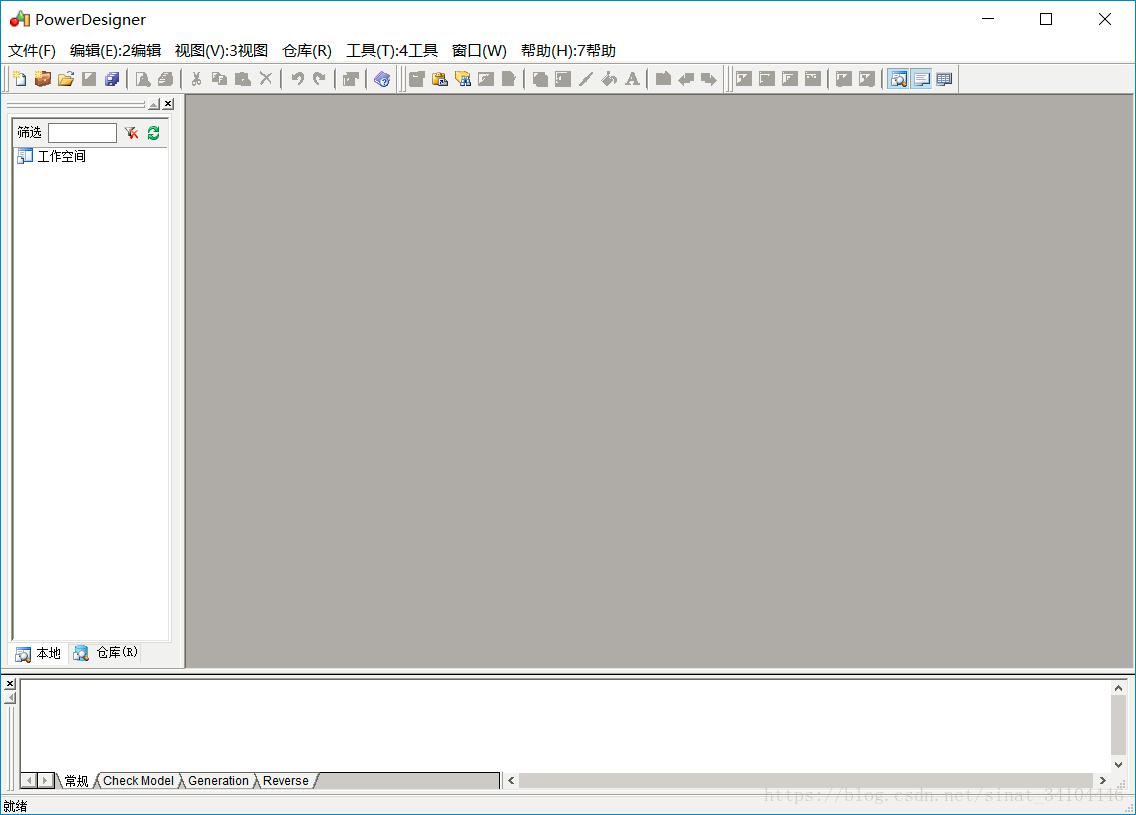Image resolution: width=1136 pixels, height=815 pixels.
Task: Switch to the Check Model output tab
Action: click(138, 781)
